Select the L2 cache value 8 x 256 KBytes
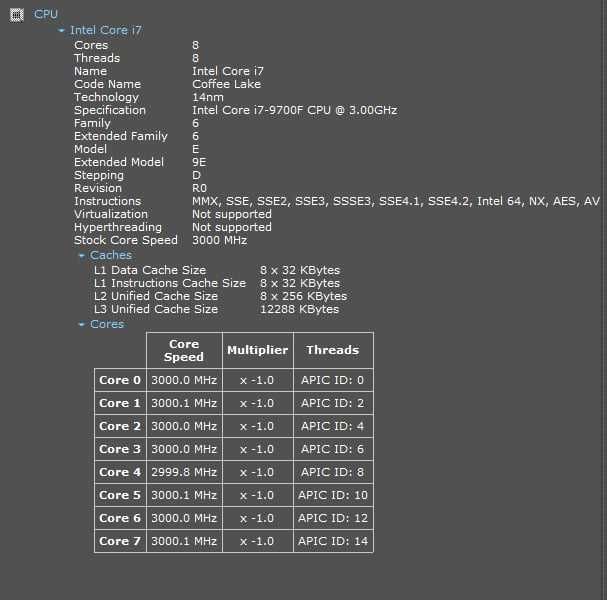The width and height of the screenshot is (607, 600). pyautogui.click(x=304, y=296)
